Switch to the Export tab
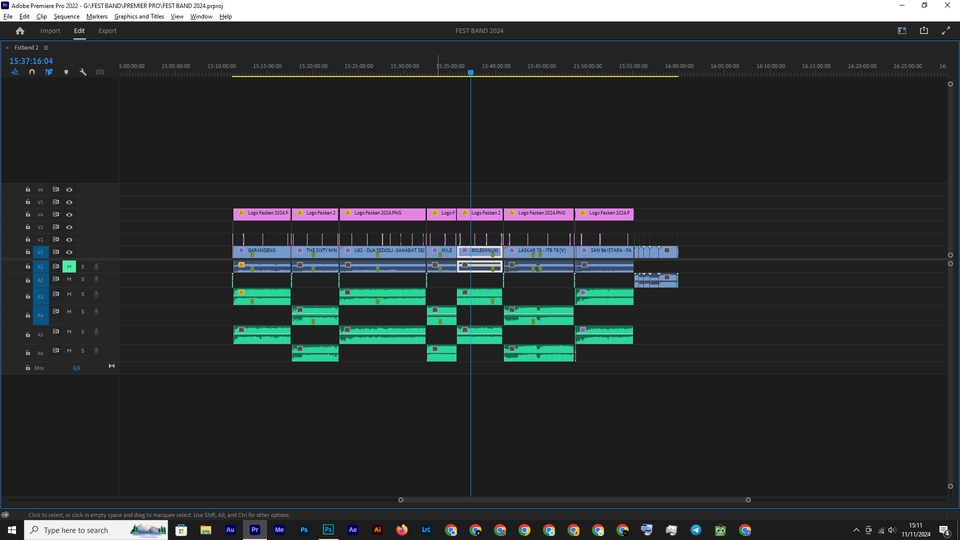Viewport: 960px width, 540px height. click(x=107, y=31)
